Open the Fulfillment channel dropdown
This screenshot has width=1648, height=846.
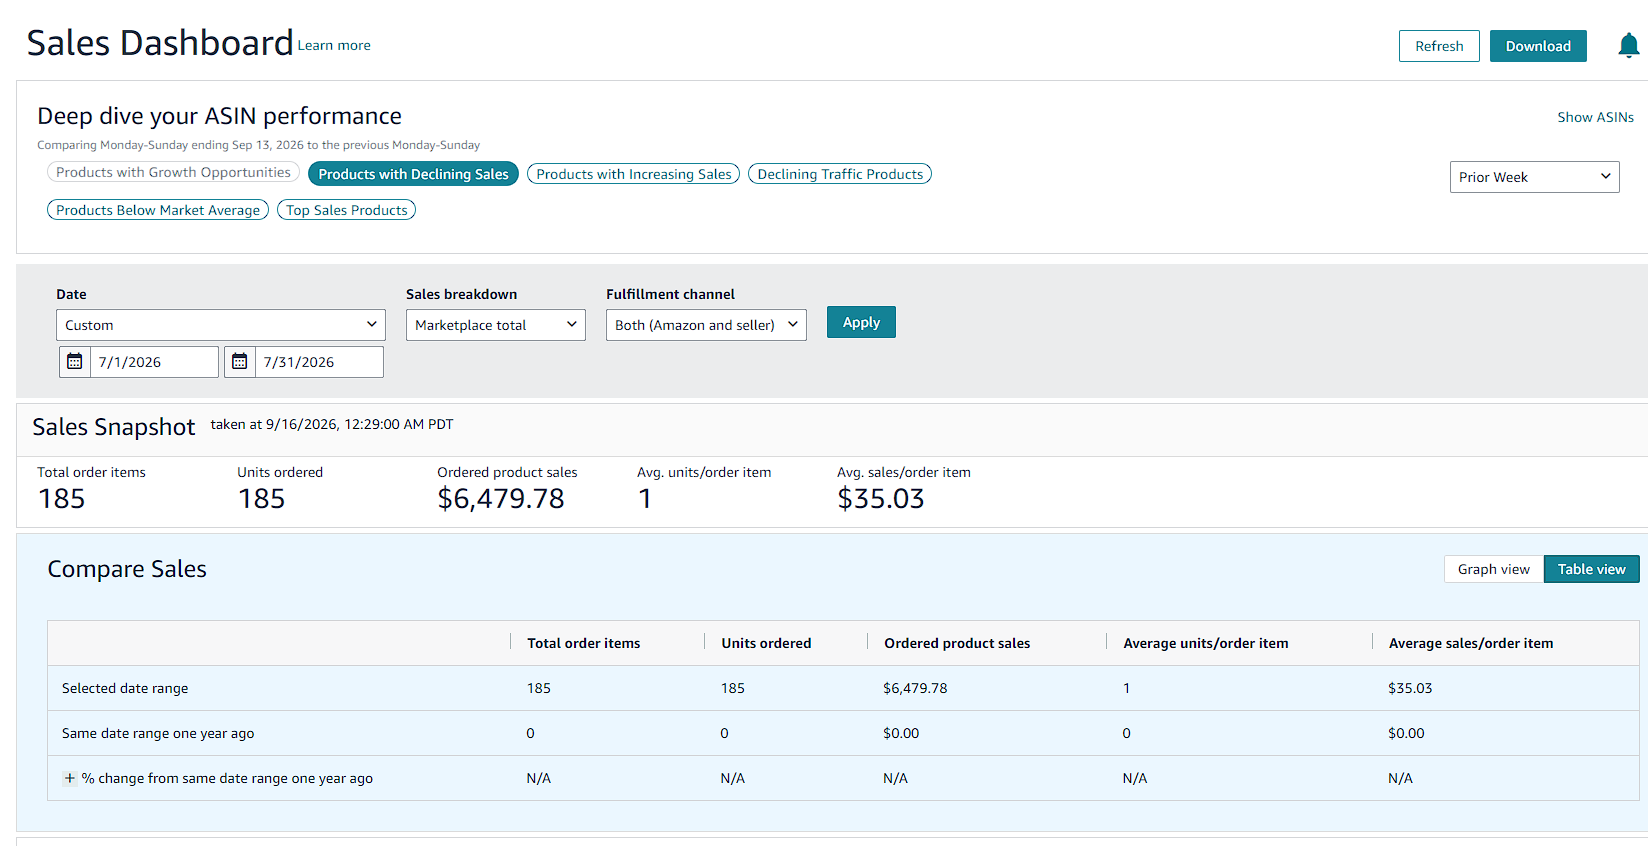[x=706, y=325]
